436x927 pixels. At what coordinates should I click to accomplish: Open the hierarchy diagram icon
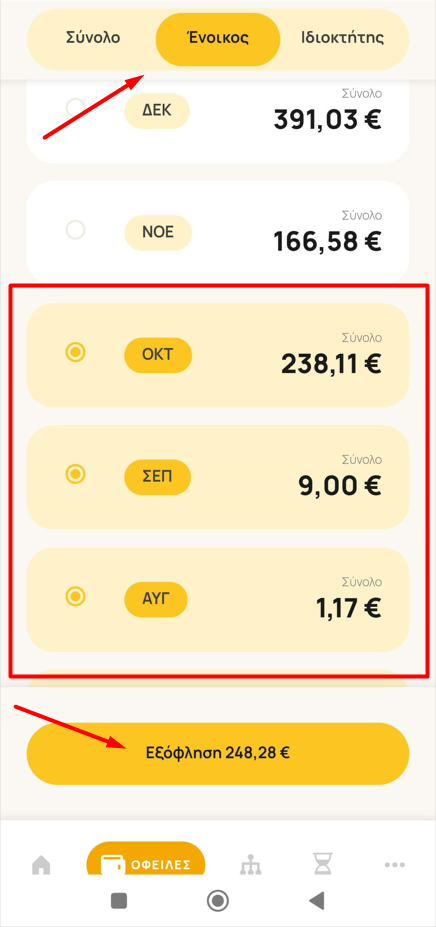250,866
